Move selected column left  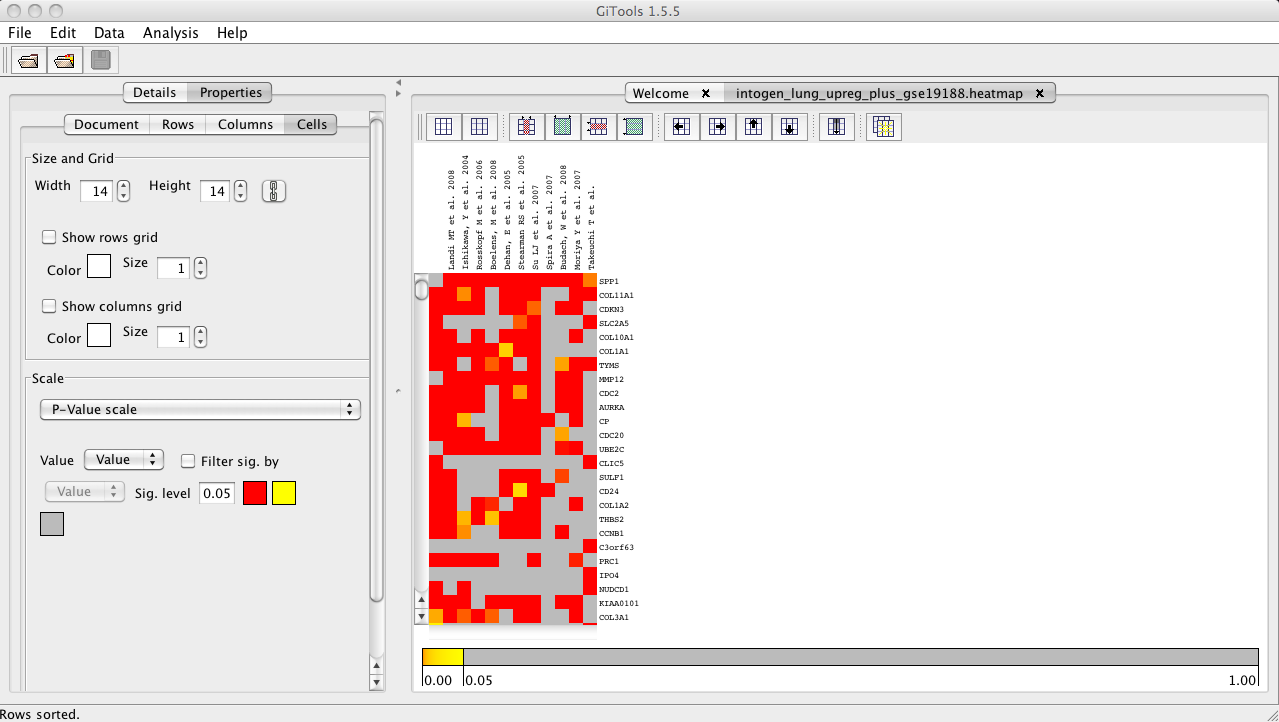coord(682,127)
